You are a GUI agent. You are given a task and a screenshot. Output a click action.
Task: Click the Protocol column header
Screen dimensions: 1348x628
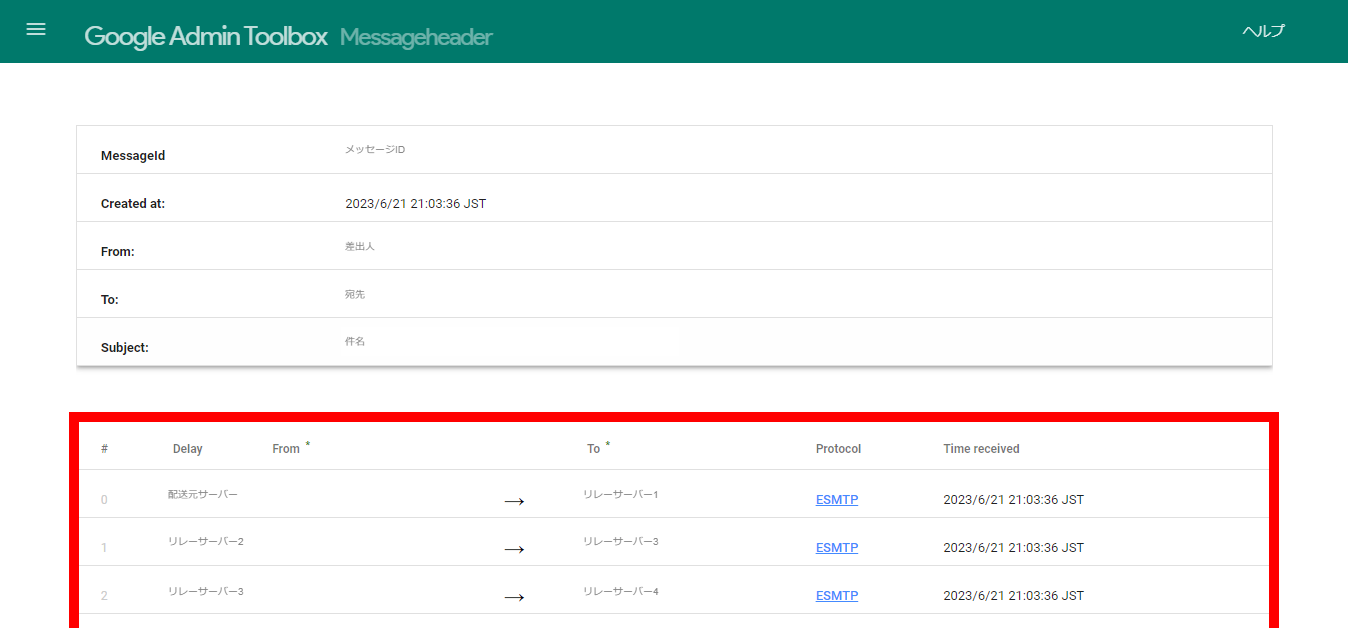coord(838,449)
